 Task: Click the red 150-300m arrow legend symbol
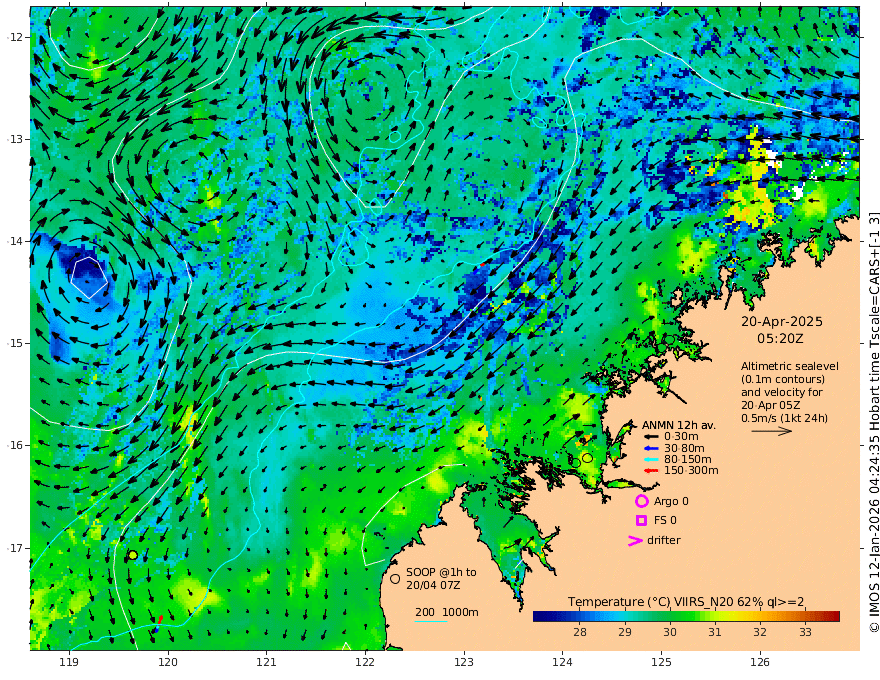pyautogui.click(x=651, y=471)
